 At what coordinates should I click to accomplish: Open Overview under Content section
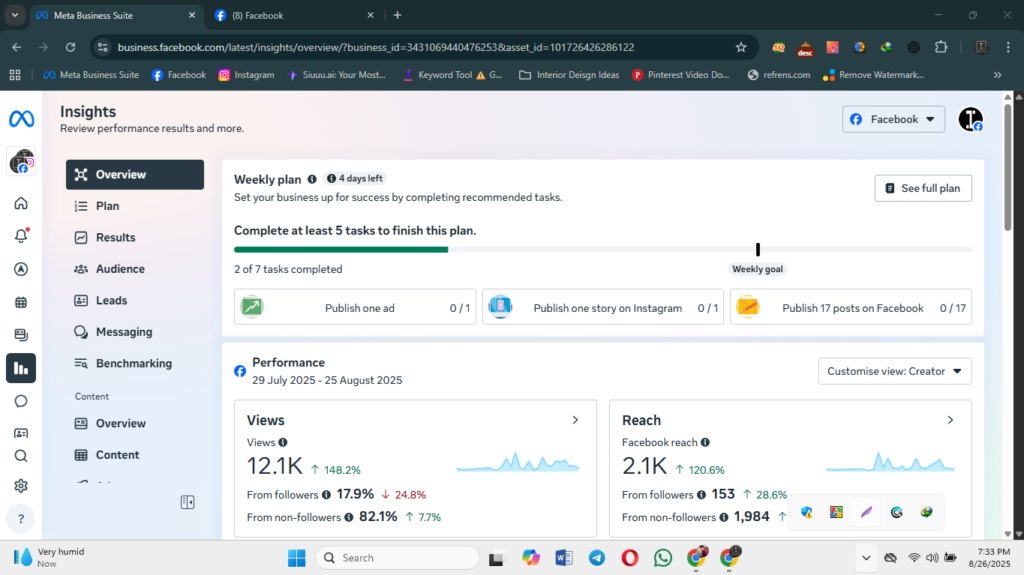(135, 423)
